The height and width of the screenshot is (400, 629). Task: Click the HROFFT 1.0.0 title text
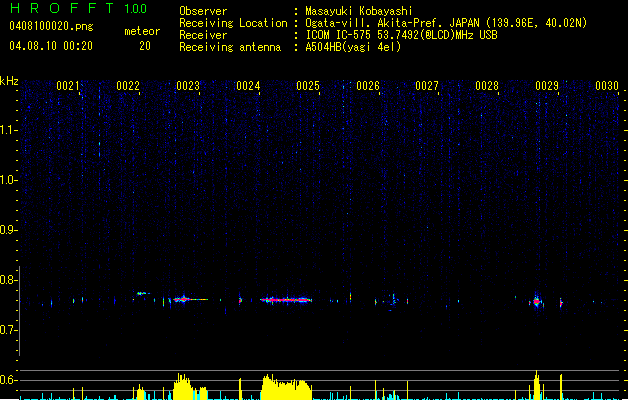(x=78, y=8)
